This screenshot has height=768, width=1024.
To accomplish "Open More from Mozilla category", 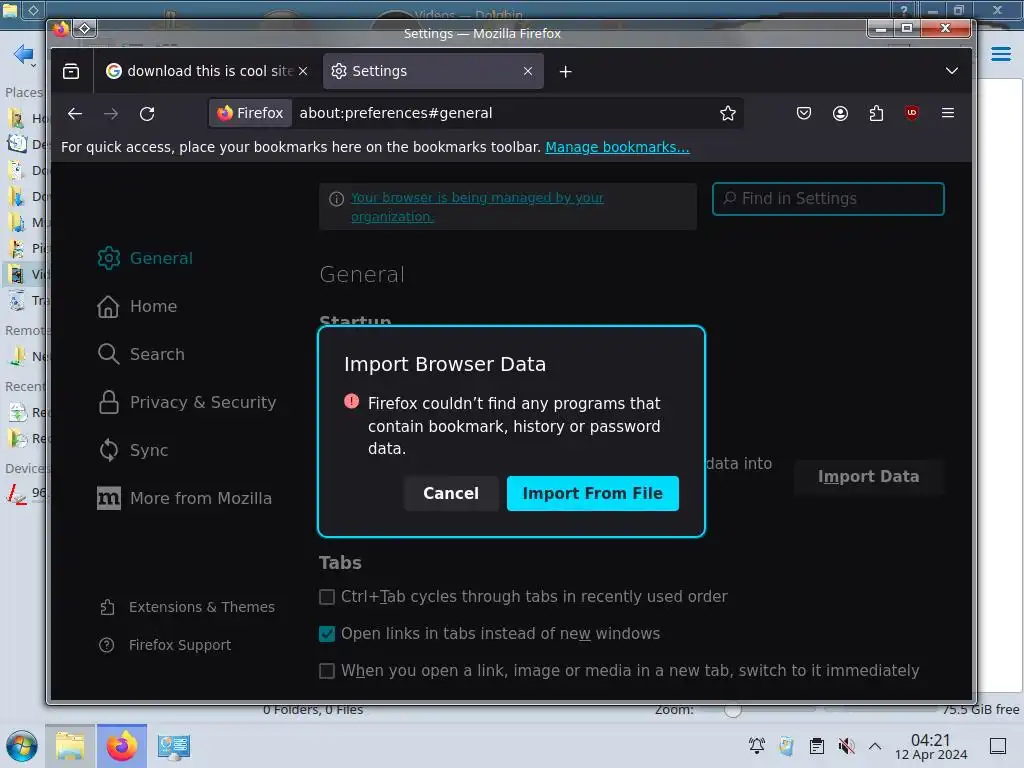I will coord(184,498).
